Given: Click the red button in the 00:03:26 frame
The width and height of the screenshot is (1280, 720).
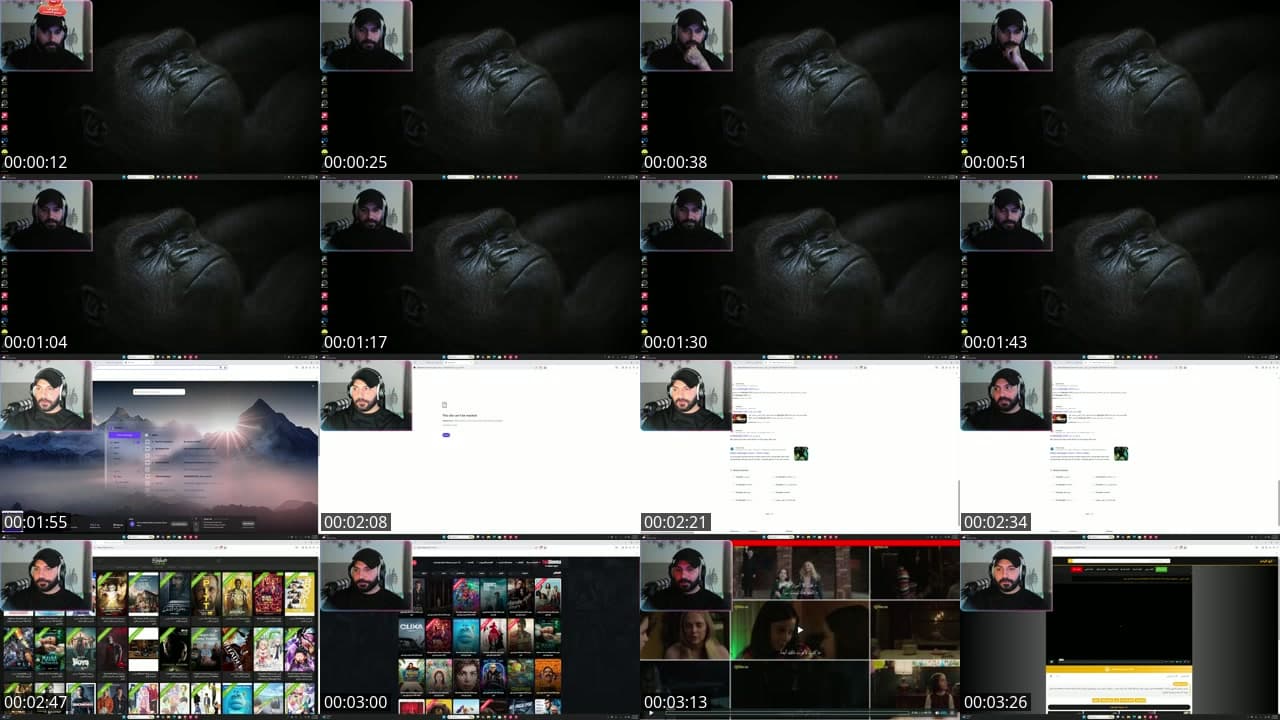Looking at the screenshot, I should tap(1077, 569).
